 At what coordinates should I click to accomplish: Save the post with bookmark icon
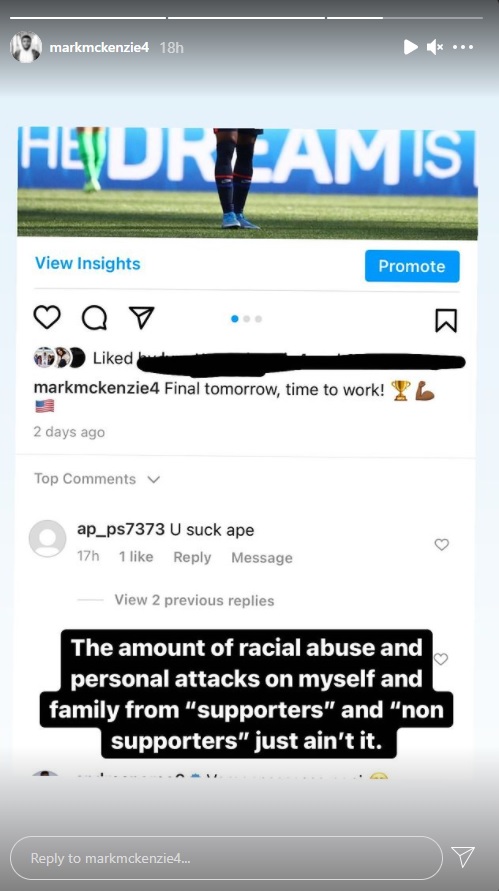pyautogui.click(x=446, y=320)
